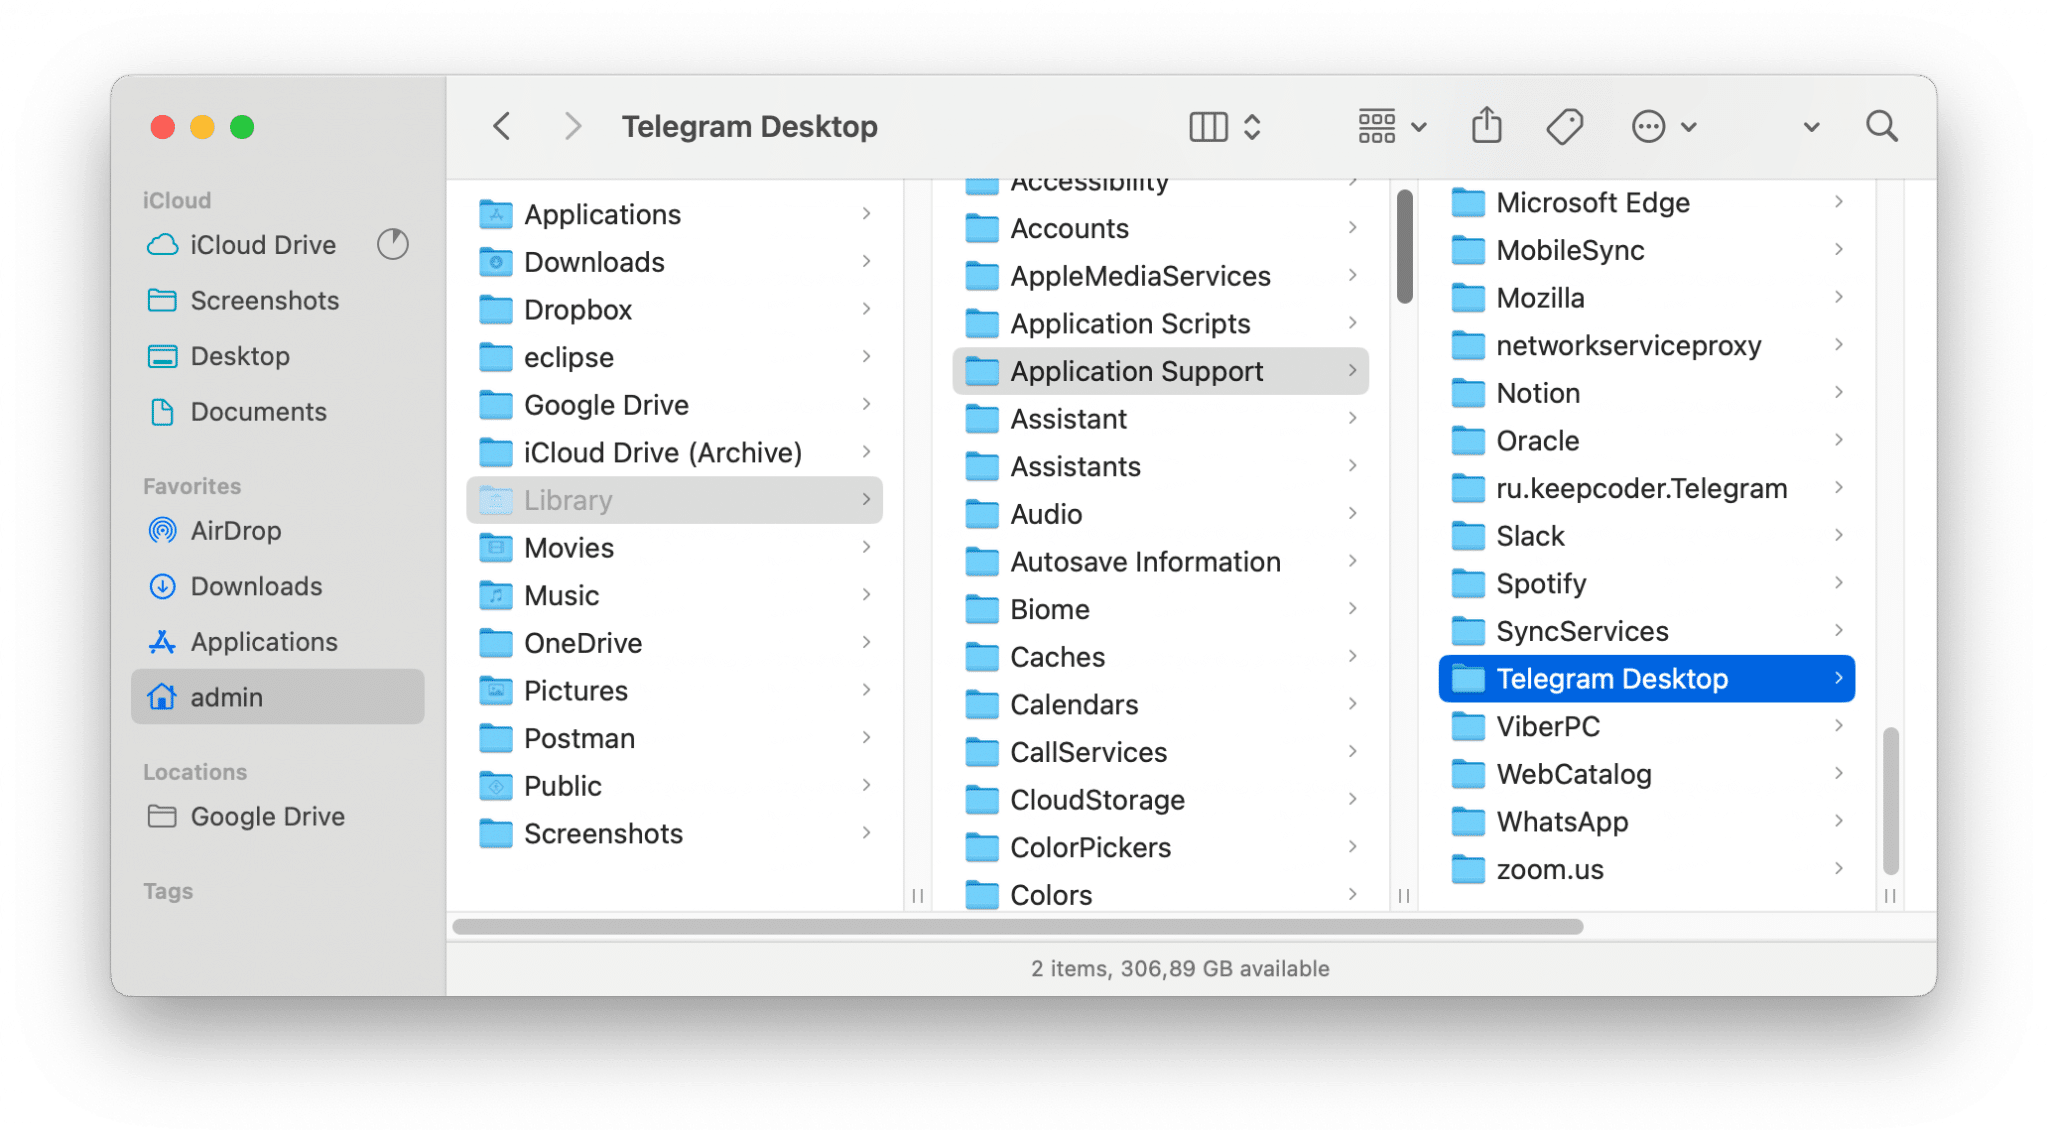Select the grouping icon in the toolbar

click(x=1378, y=125)
